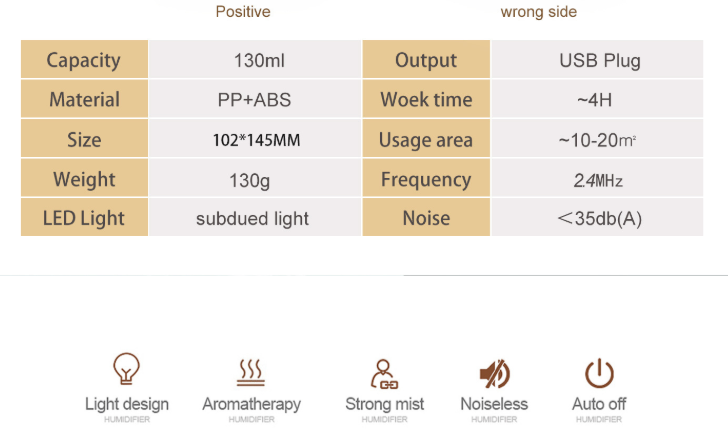Select the Aromatherapy label text
Screen dimensions: 728x440
(x=252, y=404)
